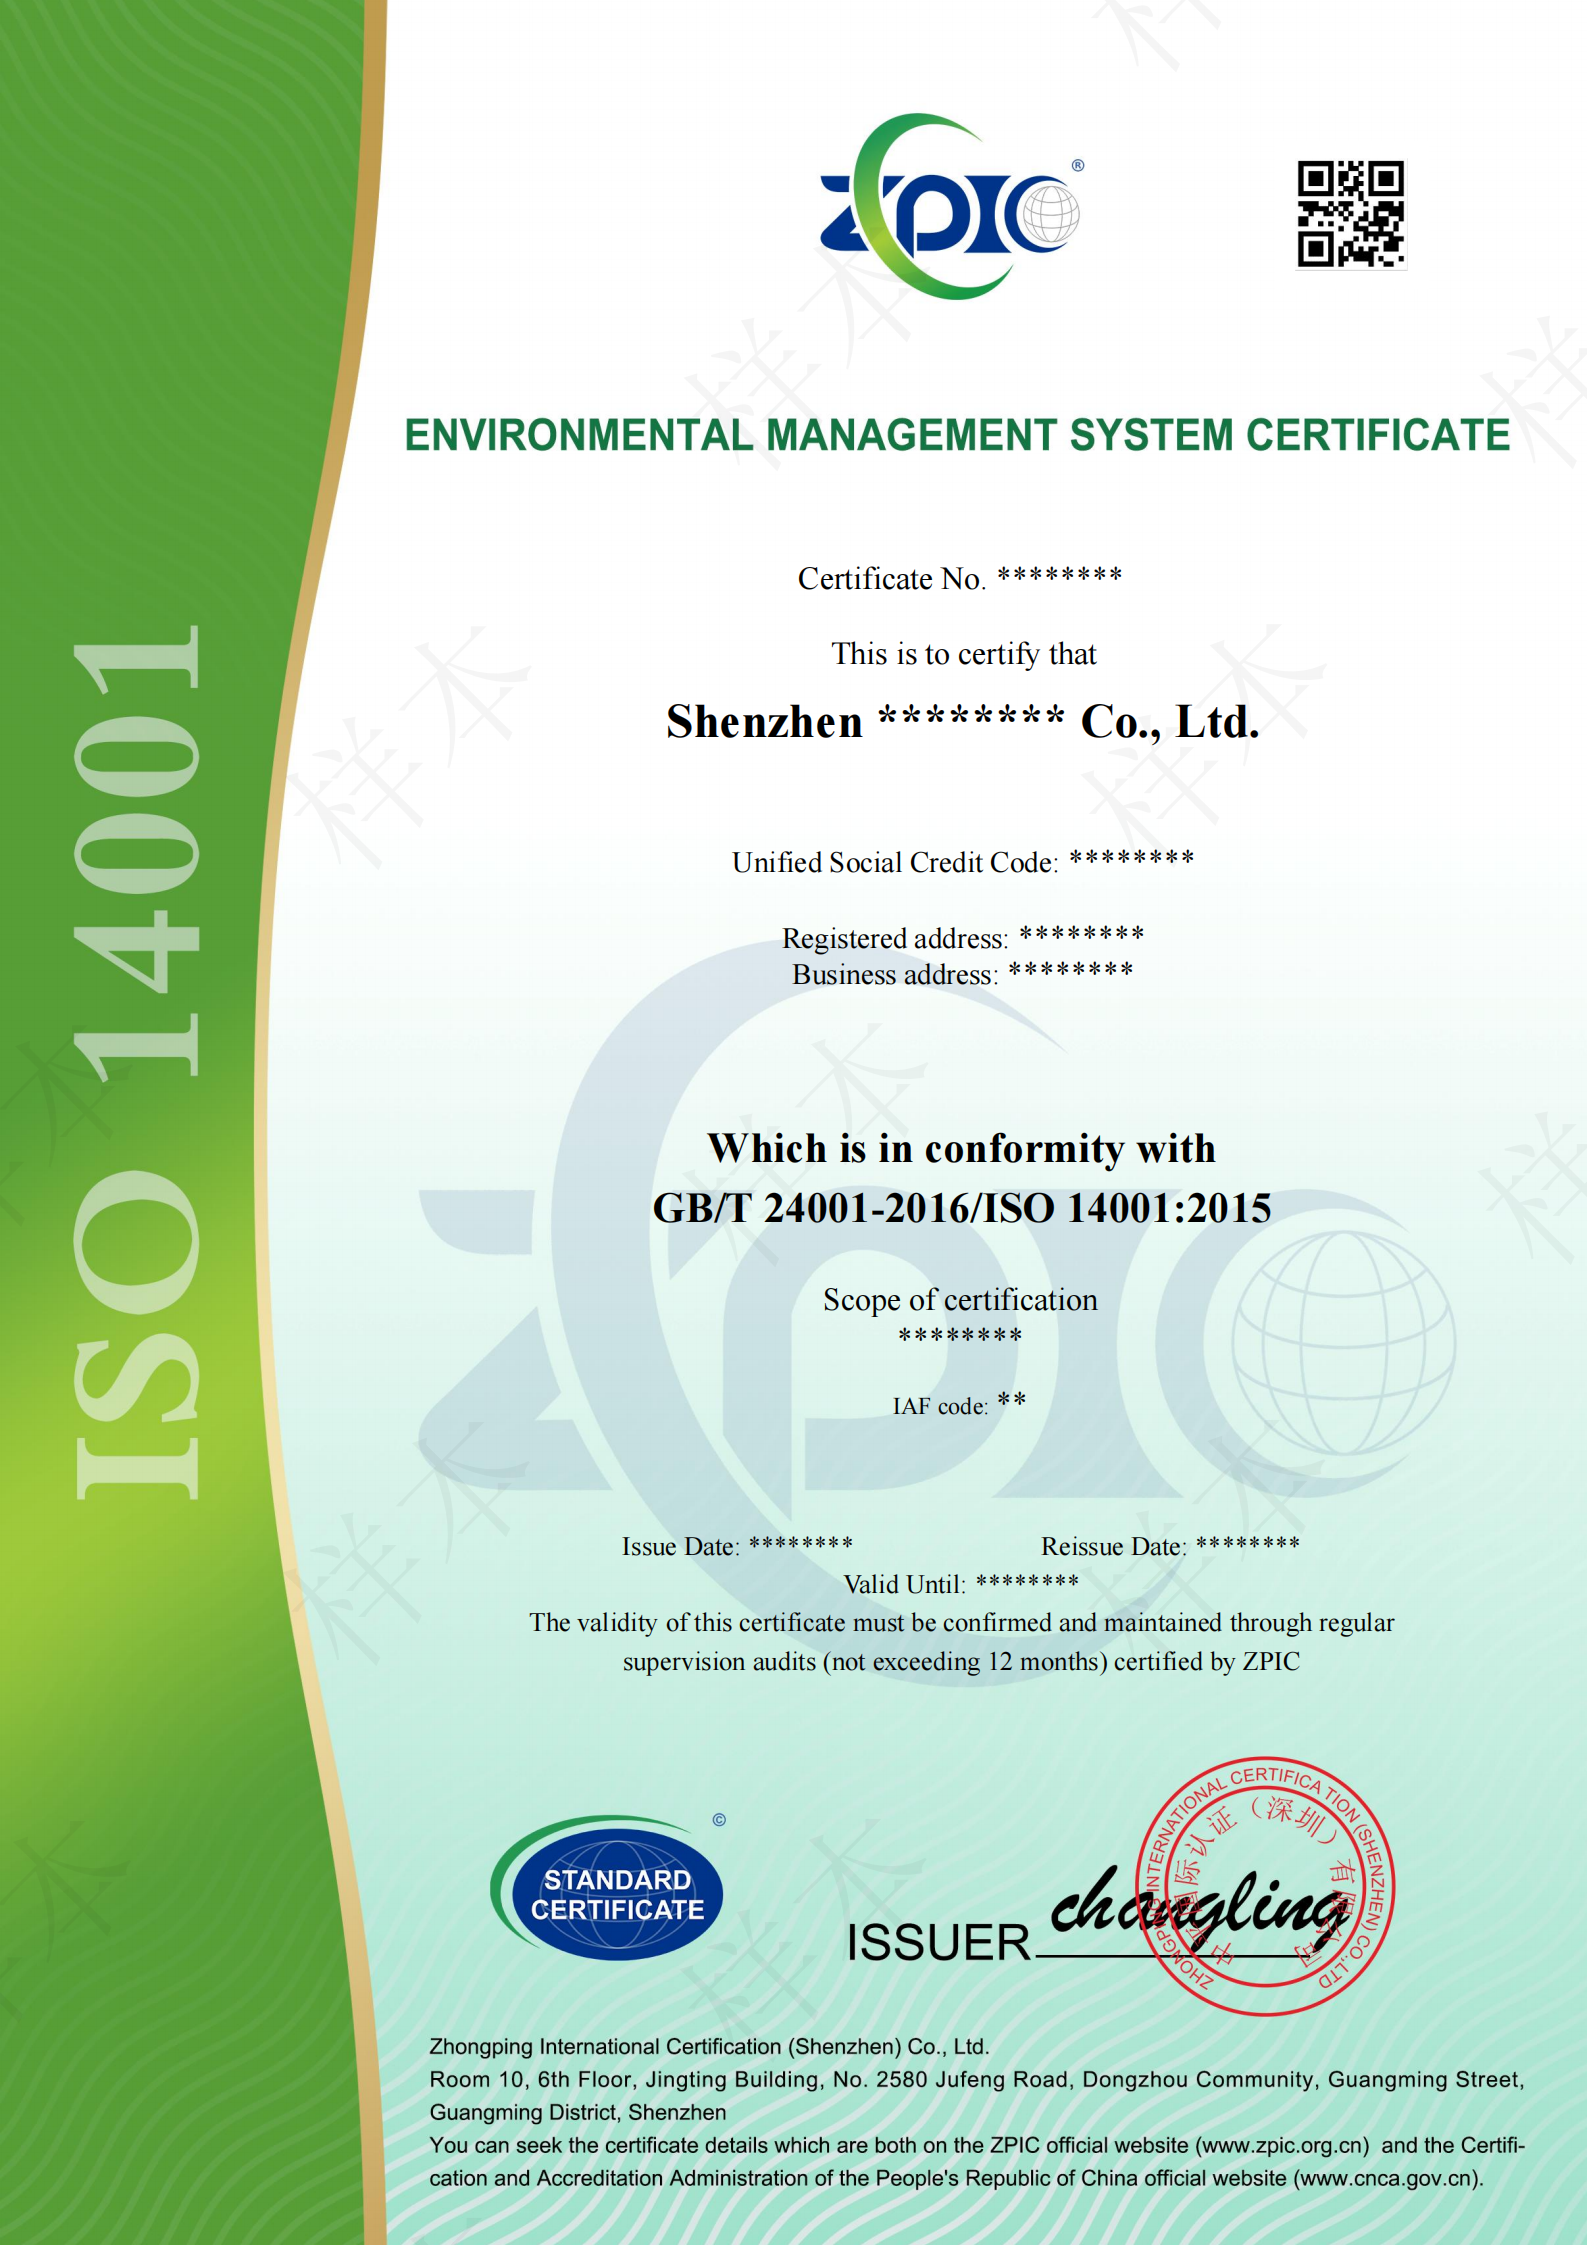Click the Unified Social Credit Code line
This screenshot has height=2245, width=1587.
coord(963,861)
